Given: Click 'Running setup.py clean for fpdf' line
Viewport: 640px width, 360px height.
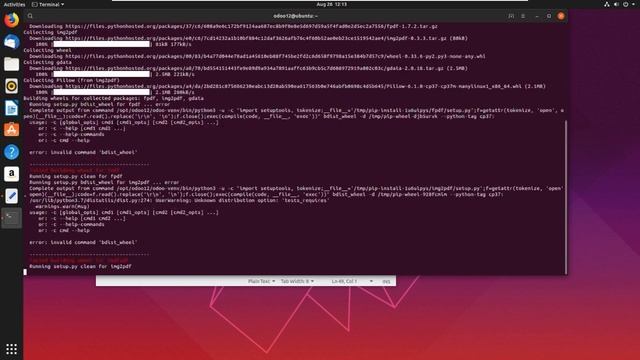Looking at the screenshot, I should [76, 176].
